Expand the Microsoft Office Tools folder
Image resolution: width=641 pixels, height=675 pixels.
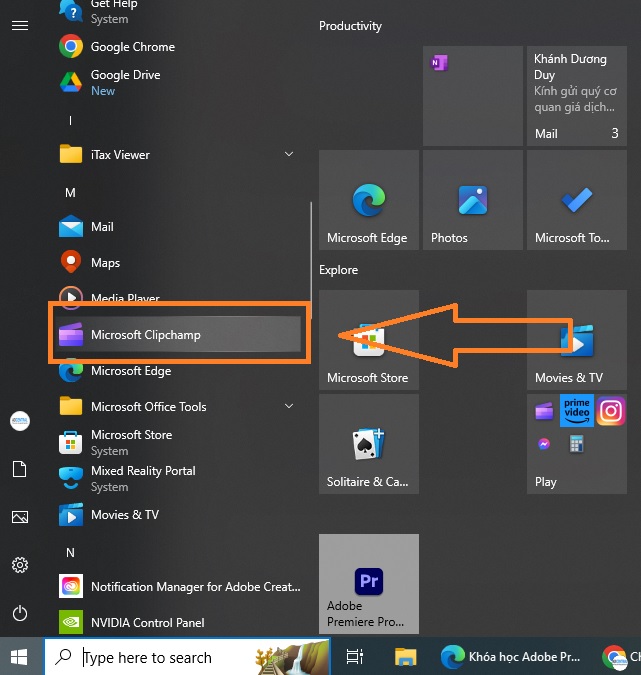coord(289,407)
